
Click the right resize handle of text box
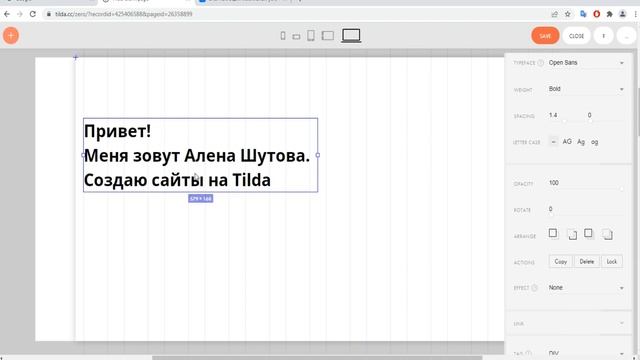pyautogui.click(x=318, y=155)
